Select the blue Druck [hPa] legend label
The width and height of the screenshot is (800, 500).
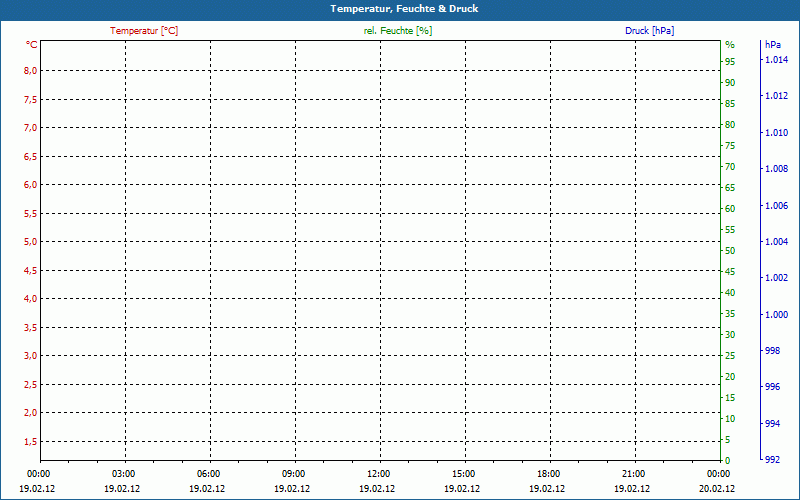pyautogui.click(x=649, y=31)
